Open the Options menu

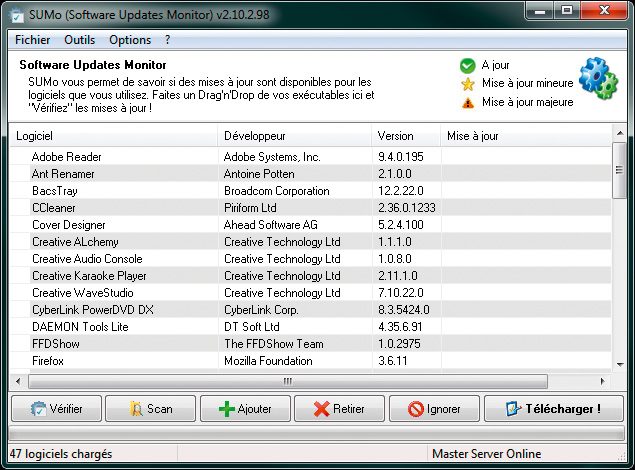(x=130, y=40)
